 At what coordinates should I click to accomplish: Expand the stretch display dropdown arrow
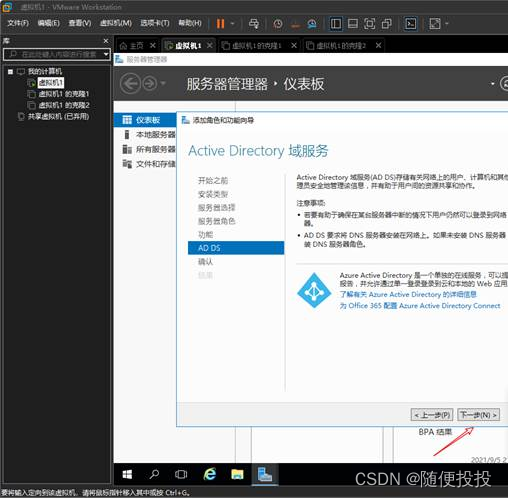(x=447, y=24)
